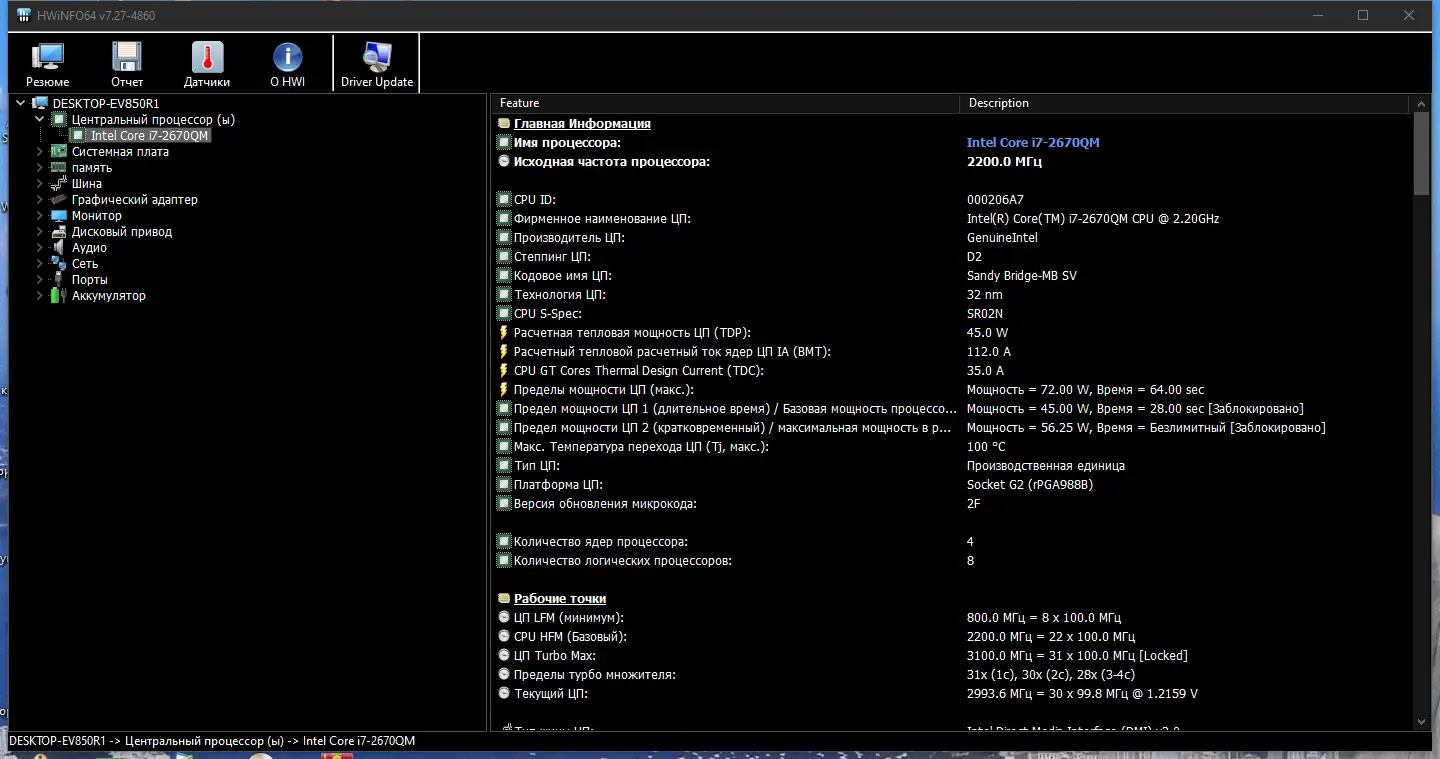Click the Отчет report floppy icon
The height and width of the screenshot is (759, 1440).
127,64
